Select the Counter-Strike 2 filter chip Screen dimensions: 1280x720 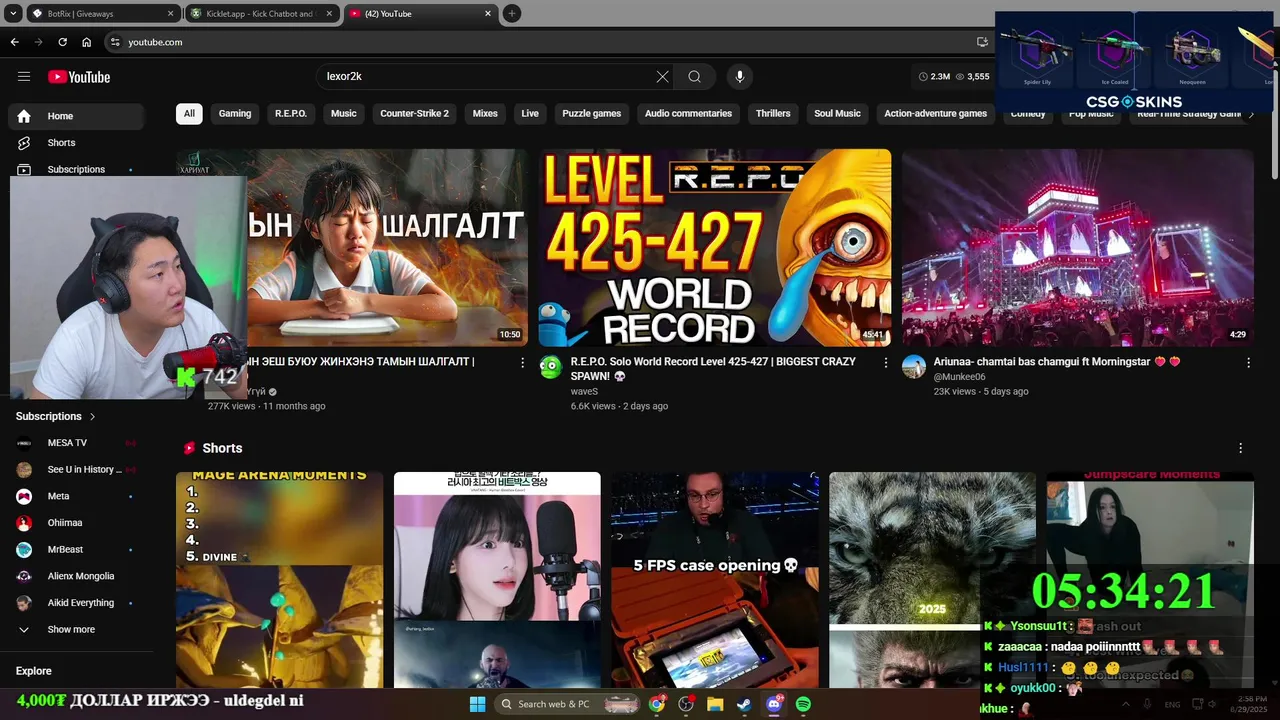(x=414, y=113)
